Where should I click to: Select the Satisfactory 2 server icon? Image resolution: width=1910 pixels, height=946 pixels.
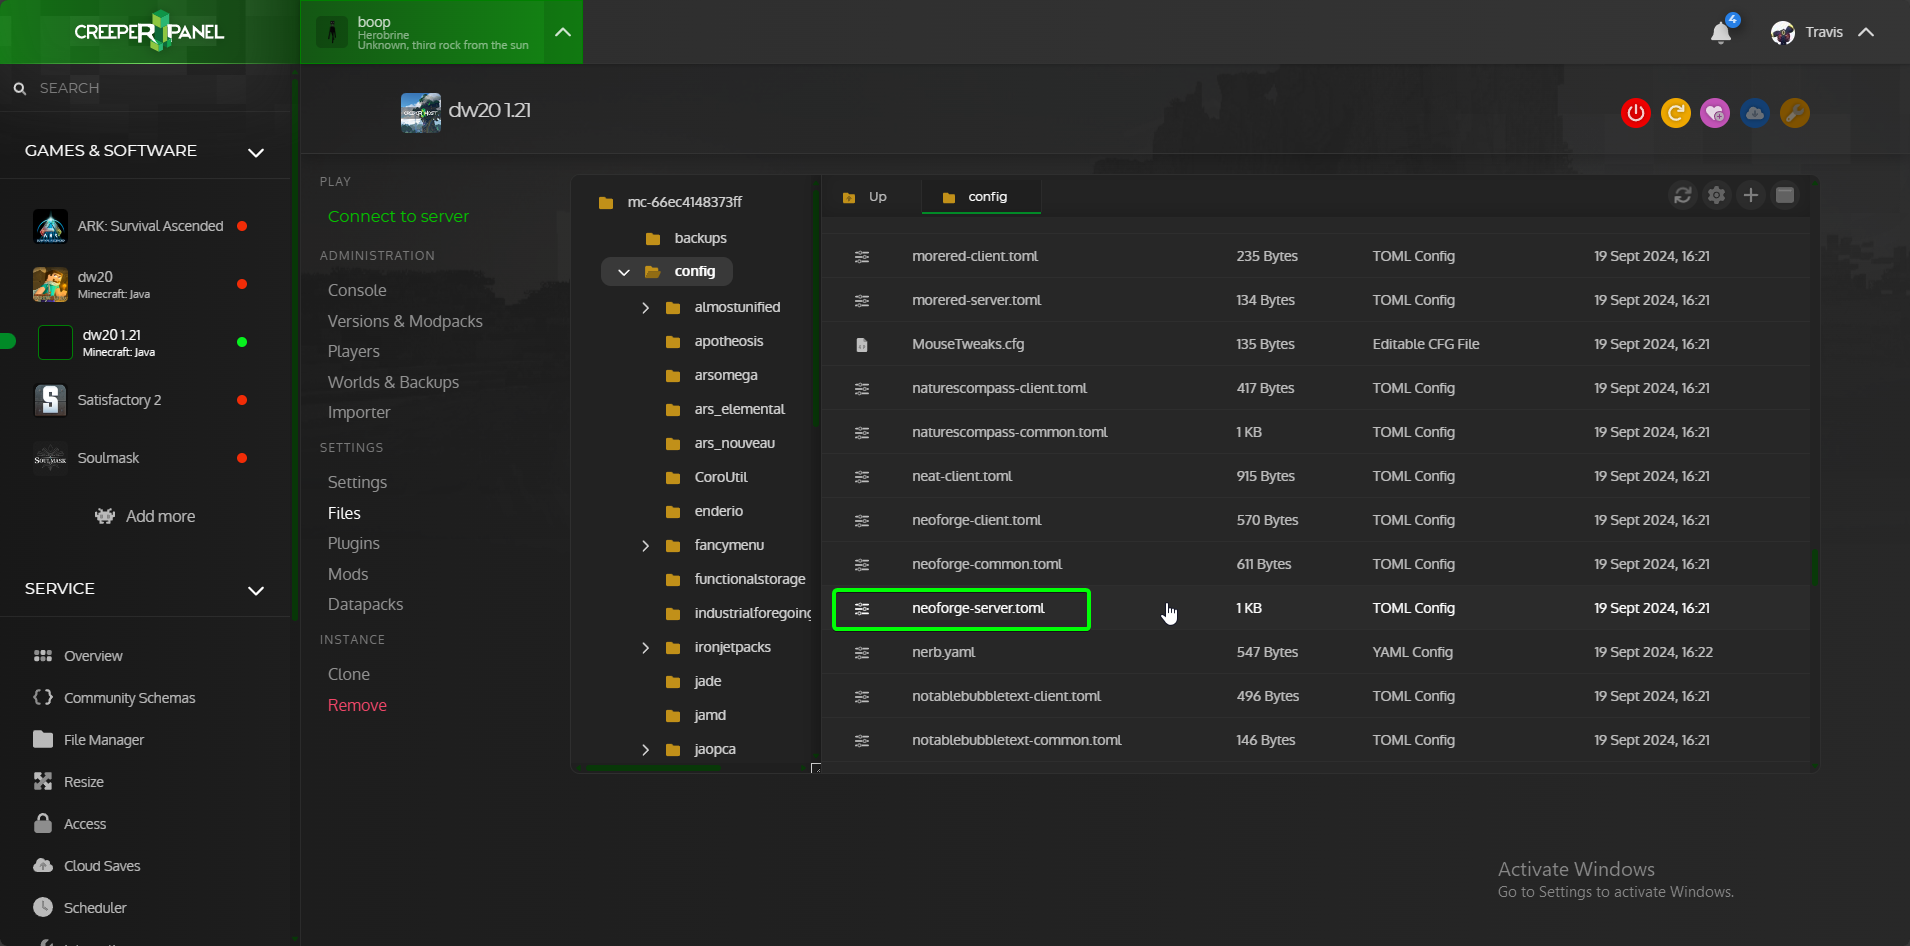(x=50, y=400)
